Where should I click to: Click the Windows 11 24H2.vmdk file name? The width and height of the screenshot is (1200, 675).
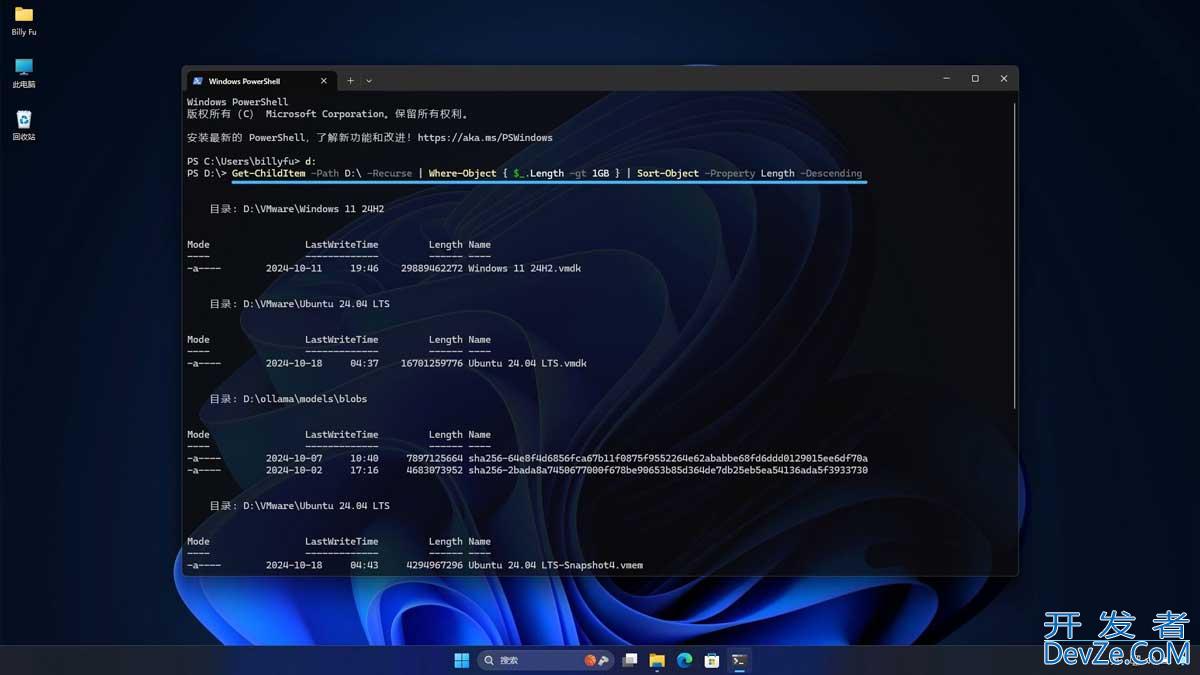(x=524, y=269)
